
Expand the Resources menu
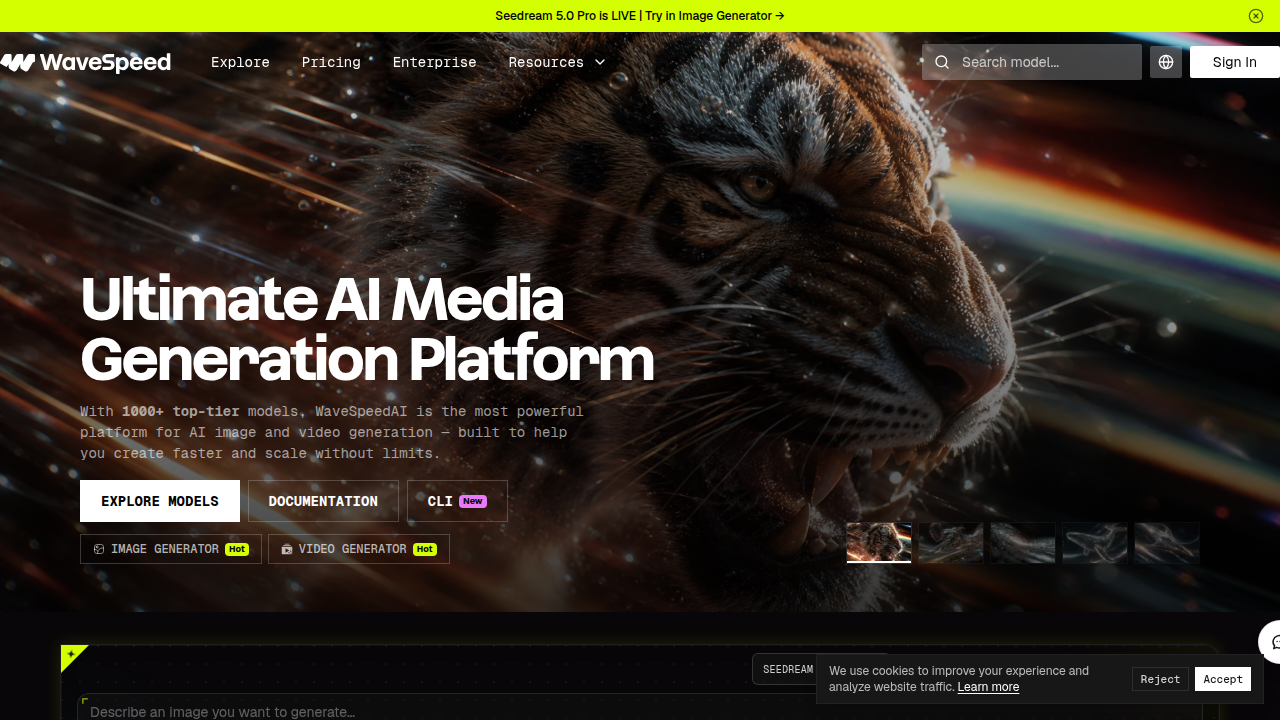coord(557,62)
